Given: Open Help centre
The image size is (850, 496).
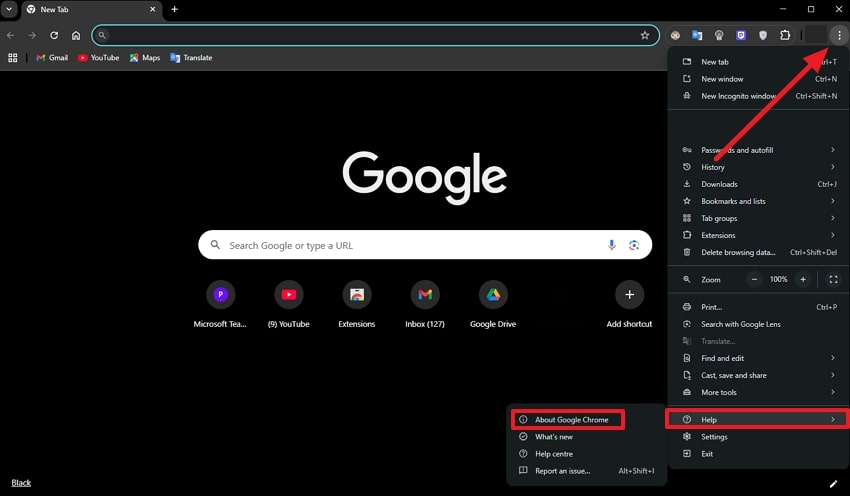Looking at the screenshot, I should pos(587,454).
